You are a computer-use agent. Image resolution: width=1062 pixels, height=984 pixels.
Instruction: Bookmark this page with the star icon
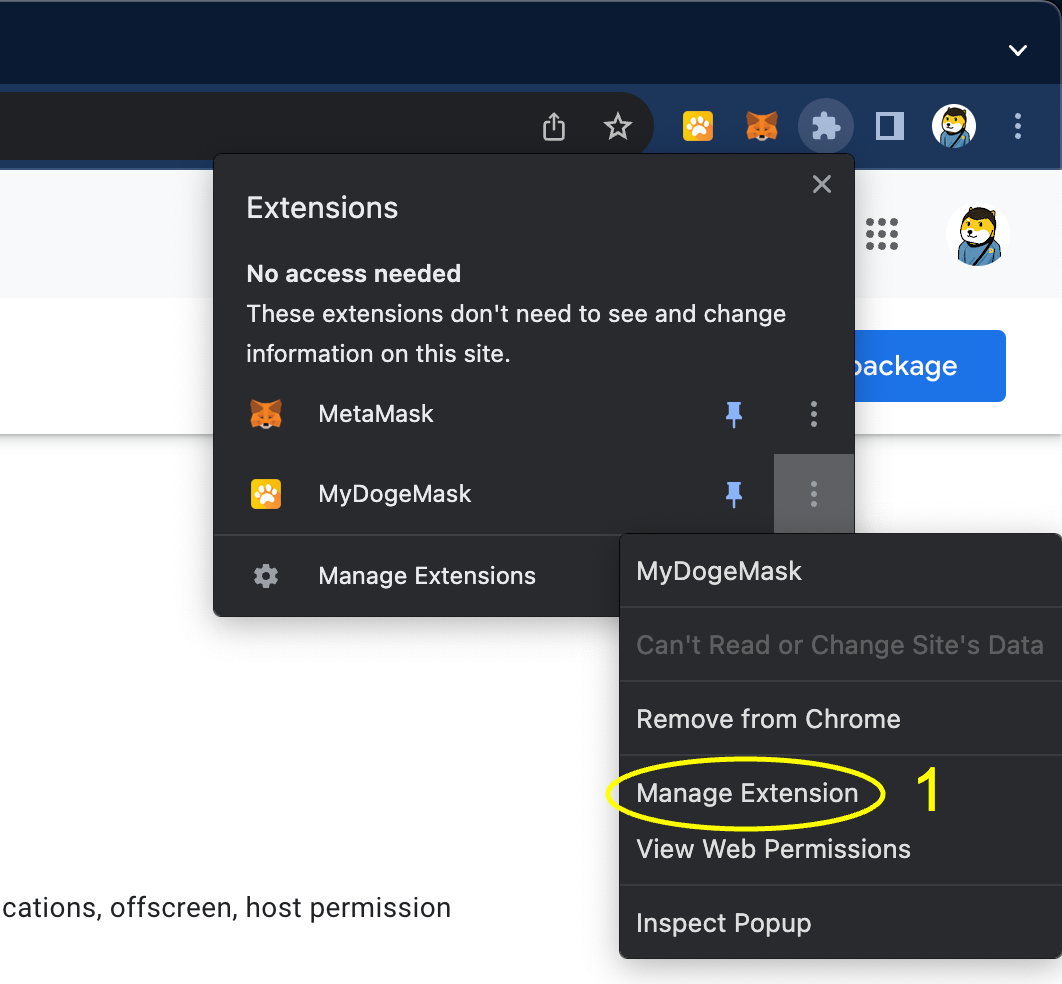coord(618,127)
